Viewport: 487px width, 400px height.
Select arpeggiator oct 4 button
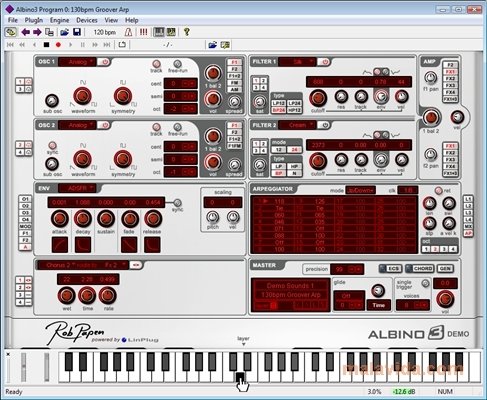(x=453, y=249)
